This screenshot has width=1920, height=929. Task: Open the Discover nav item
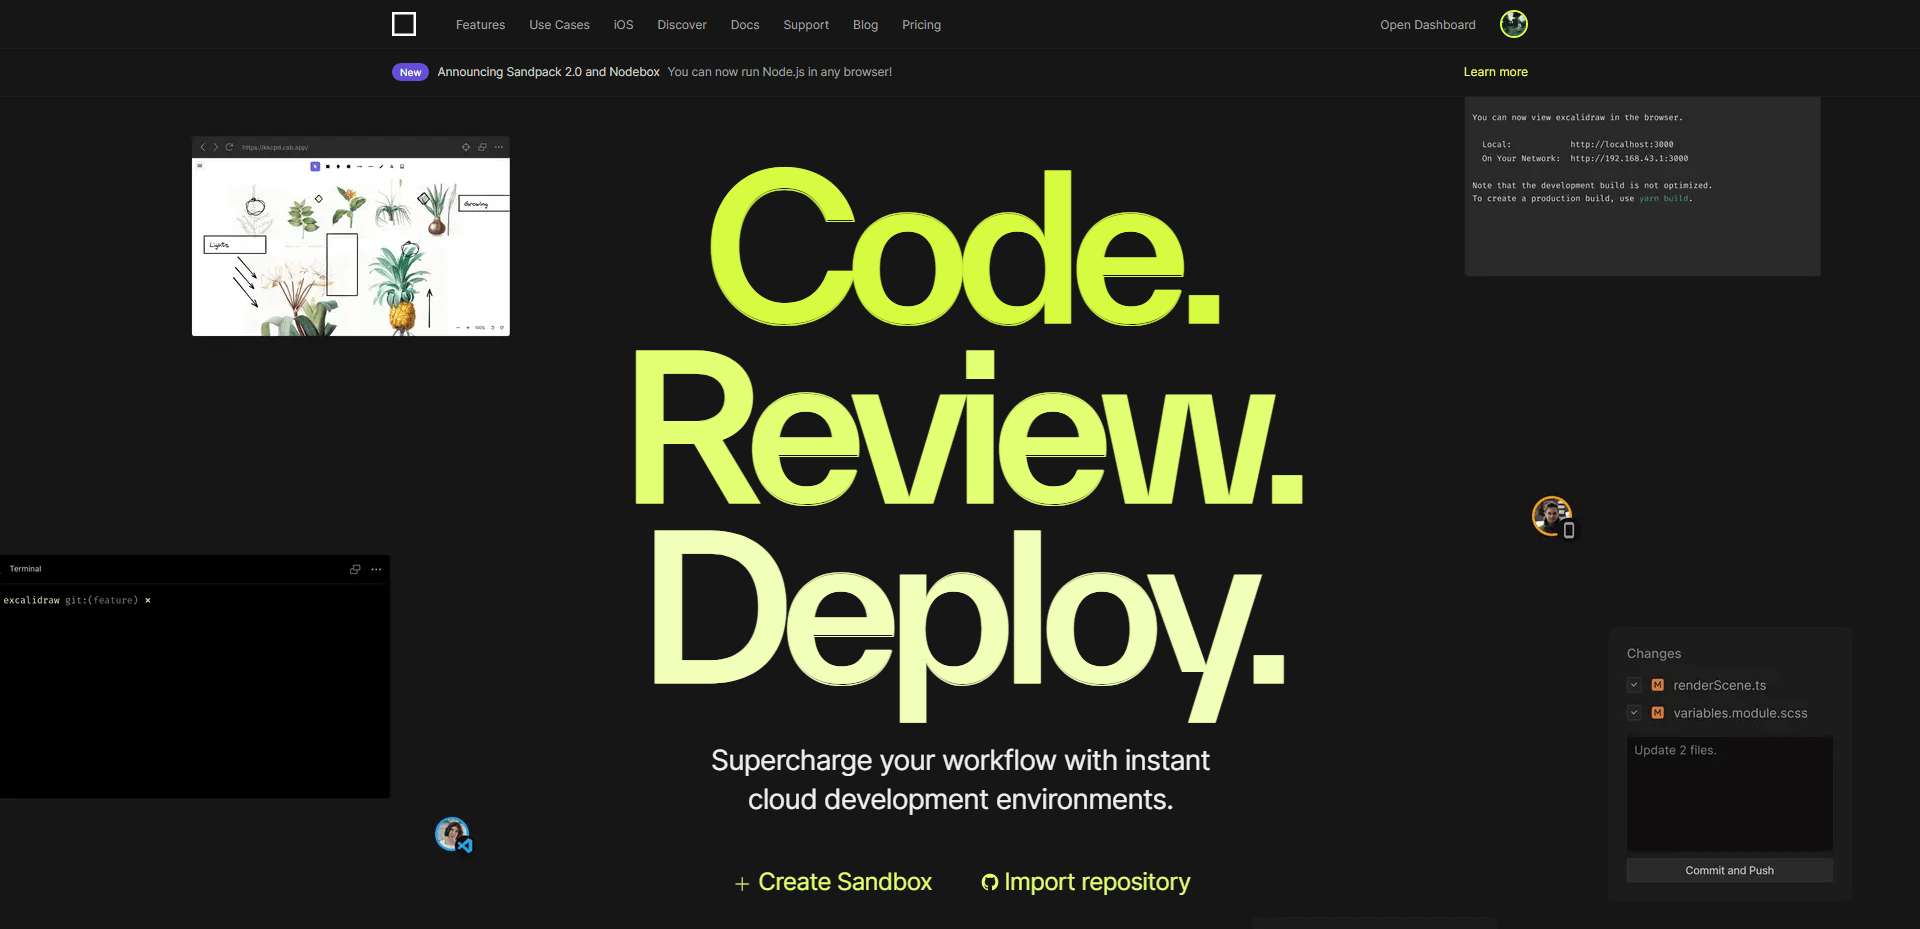682,25
